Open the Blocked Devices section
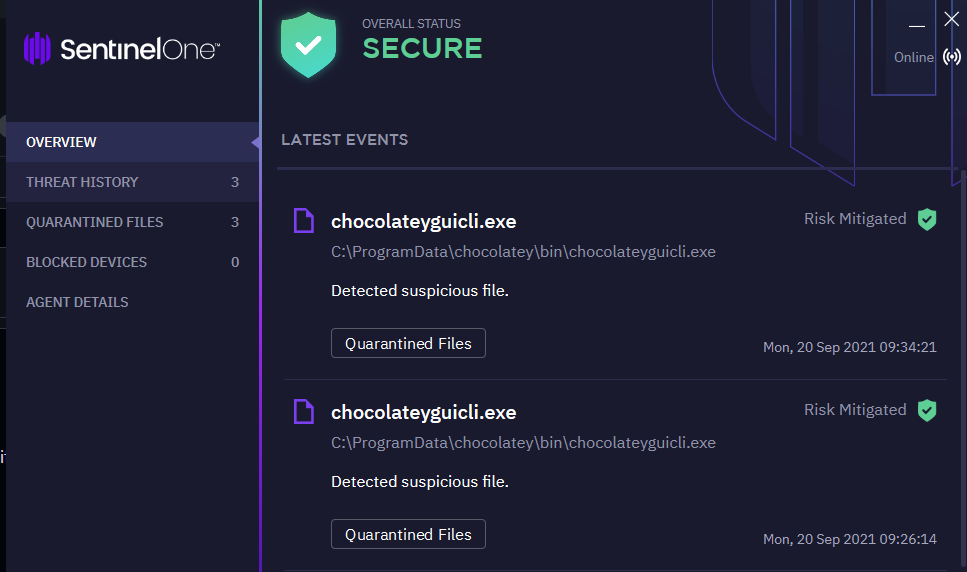The height and width of the screenshot is (572, 967). pos(133,262)
